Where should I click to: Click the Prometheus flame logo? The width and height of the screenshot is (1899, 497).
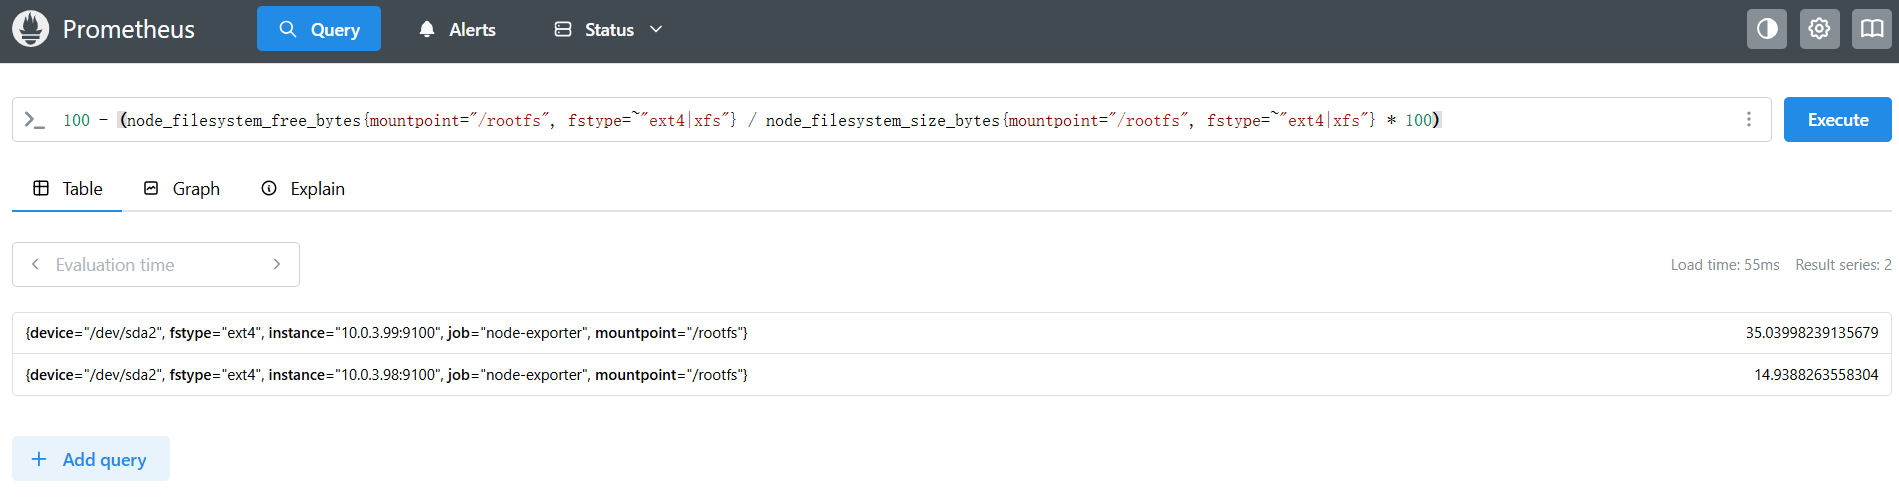(x=31, y=29)
